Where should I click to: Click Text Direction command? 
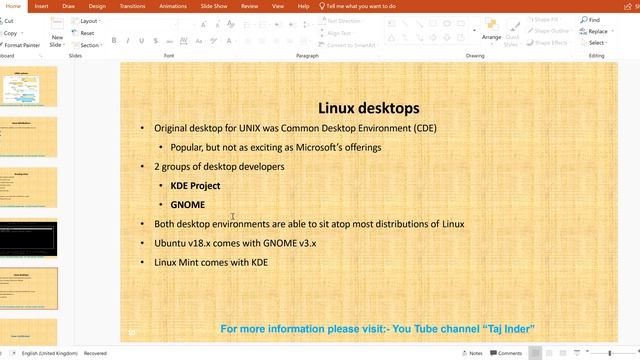pos(340,21)
